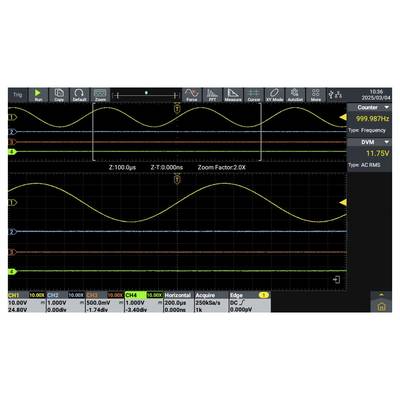Switch to XY Mode icon
The width and height of the screenshot is (400, 400).
pyautogui.click(x=274, y=95)
